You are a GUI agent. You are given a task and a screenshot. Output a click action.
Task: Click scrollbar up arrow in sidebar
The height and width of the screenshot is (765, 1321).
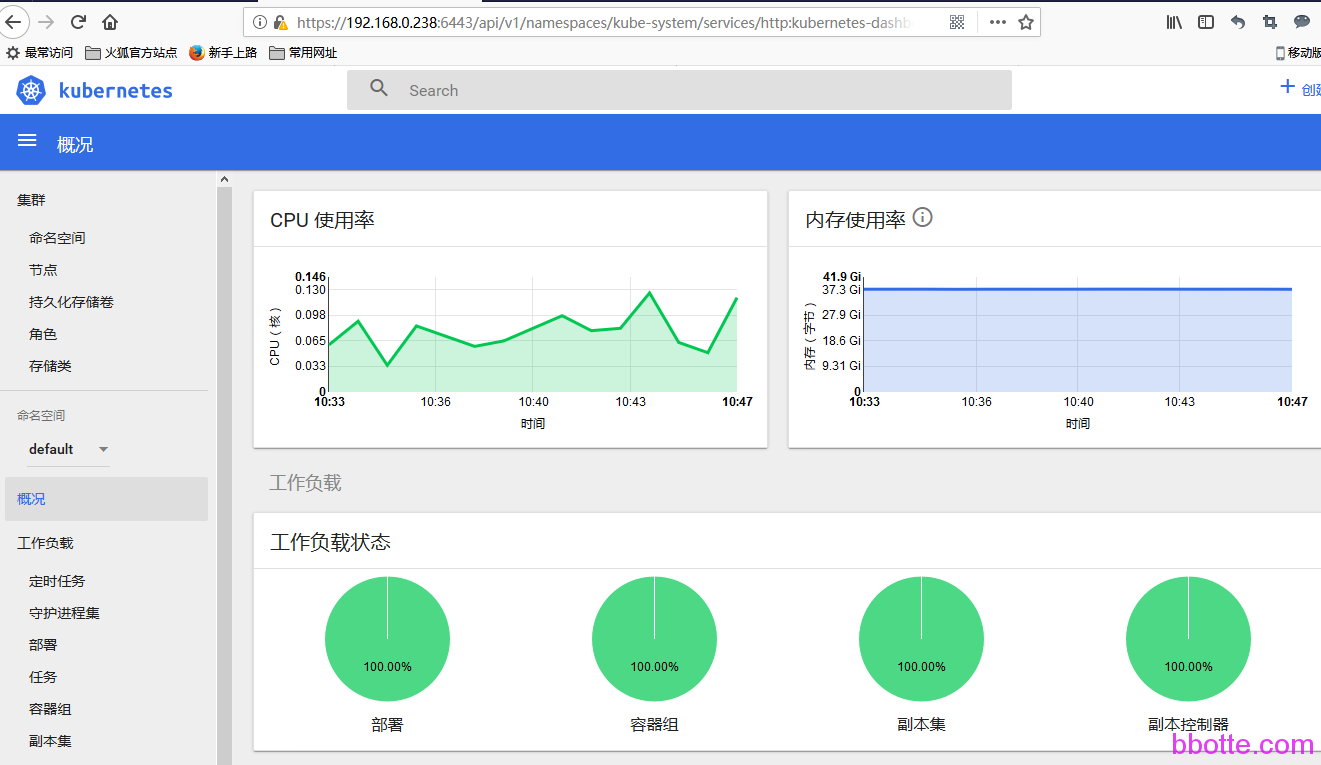224,179
